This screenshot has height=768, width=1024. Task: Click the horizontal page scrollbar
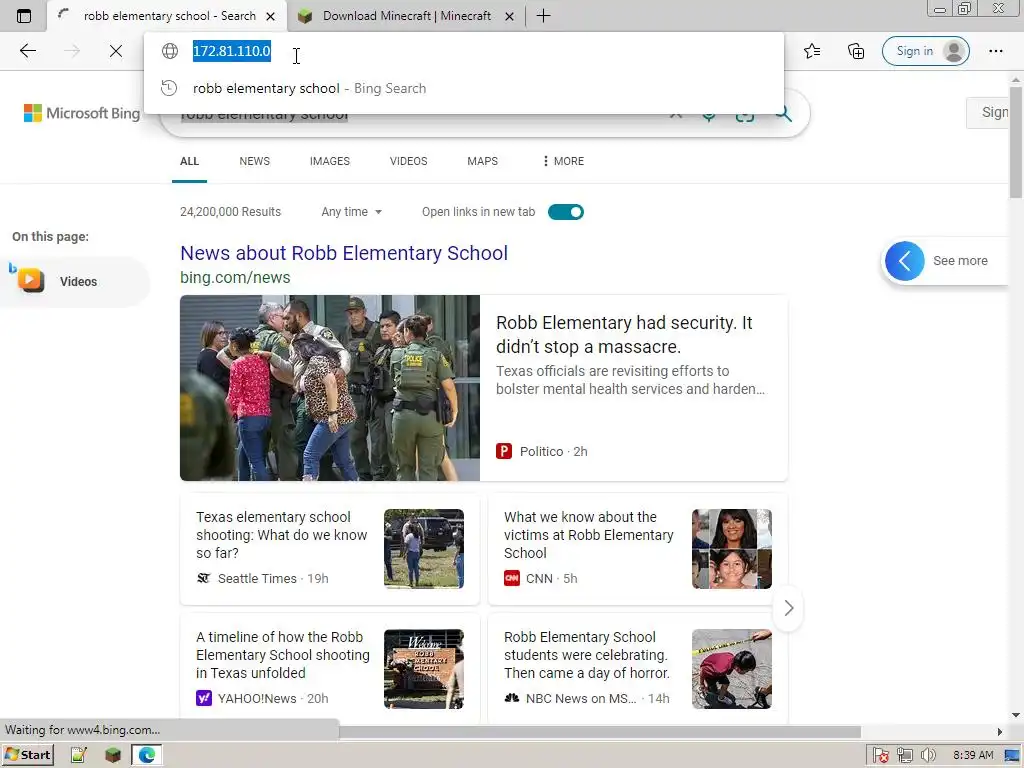(x=600, y=731)
